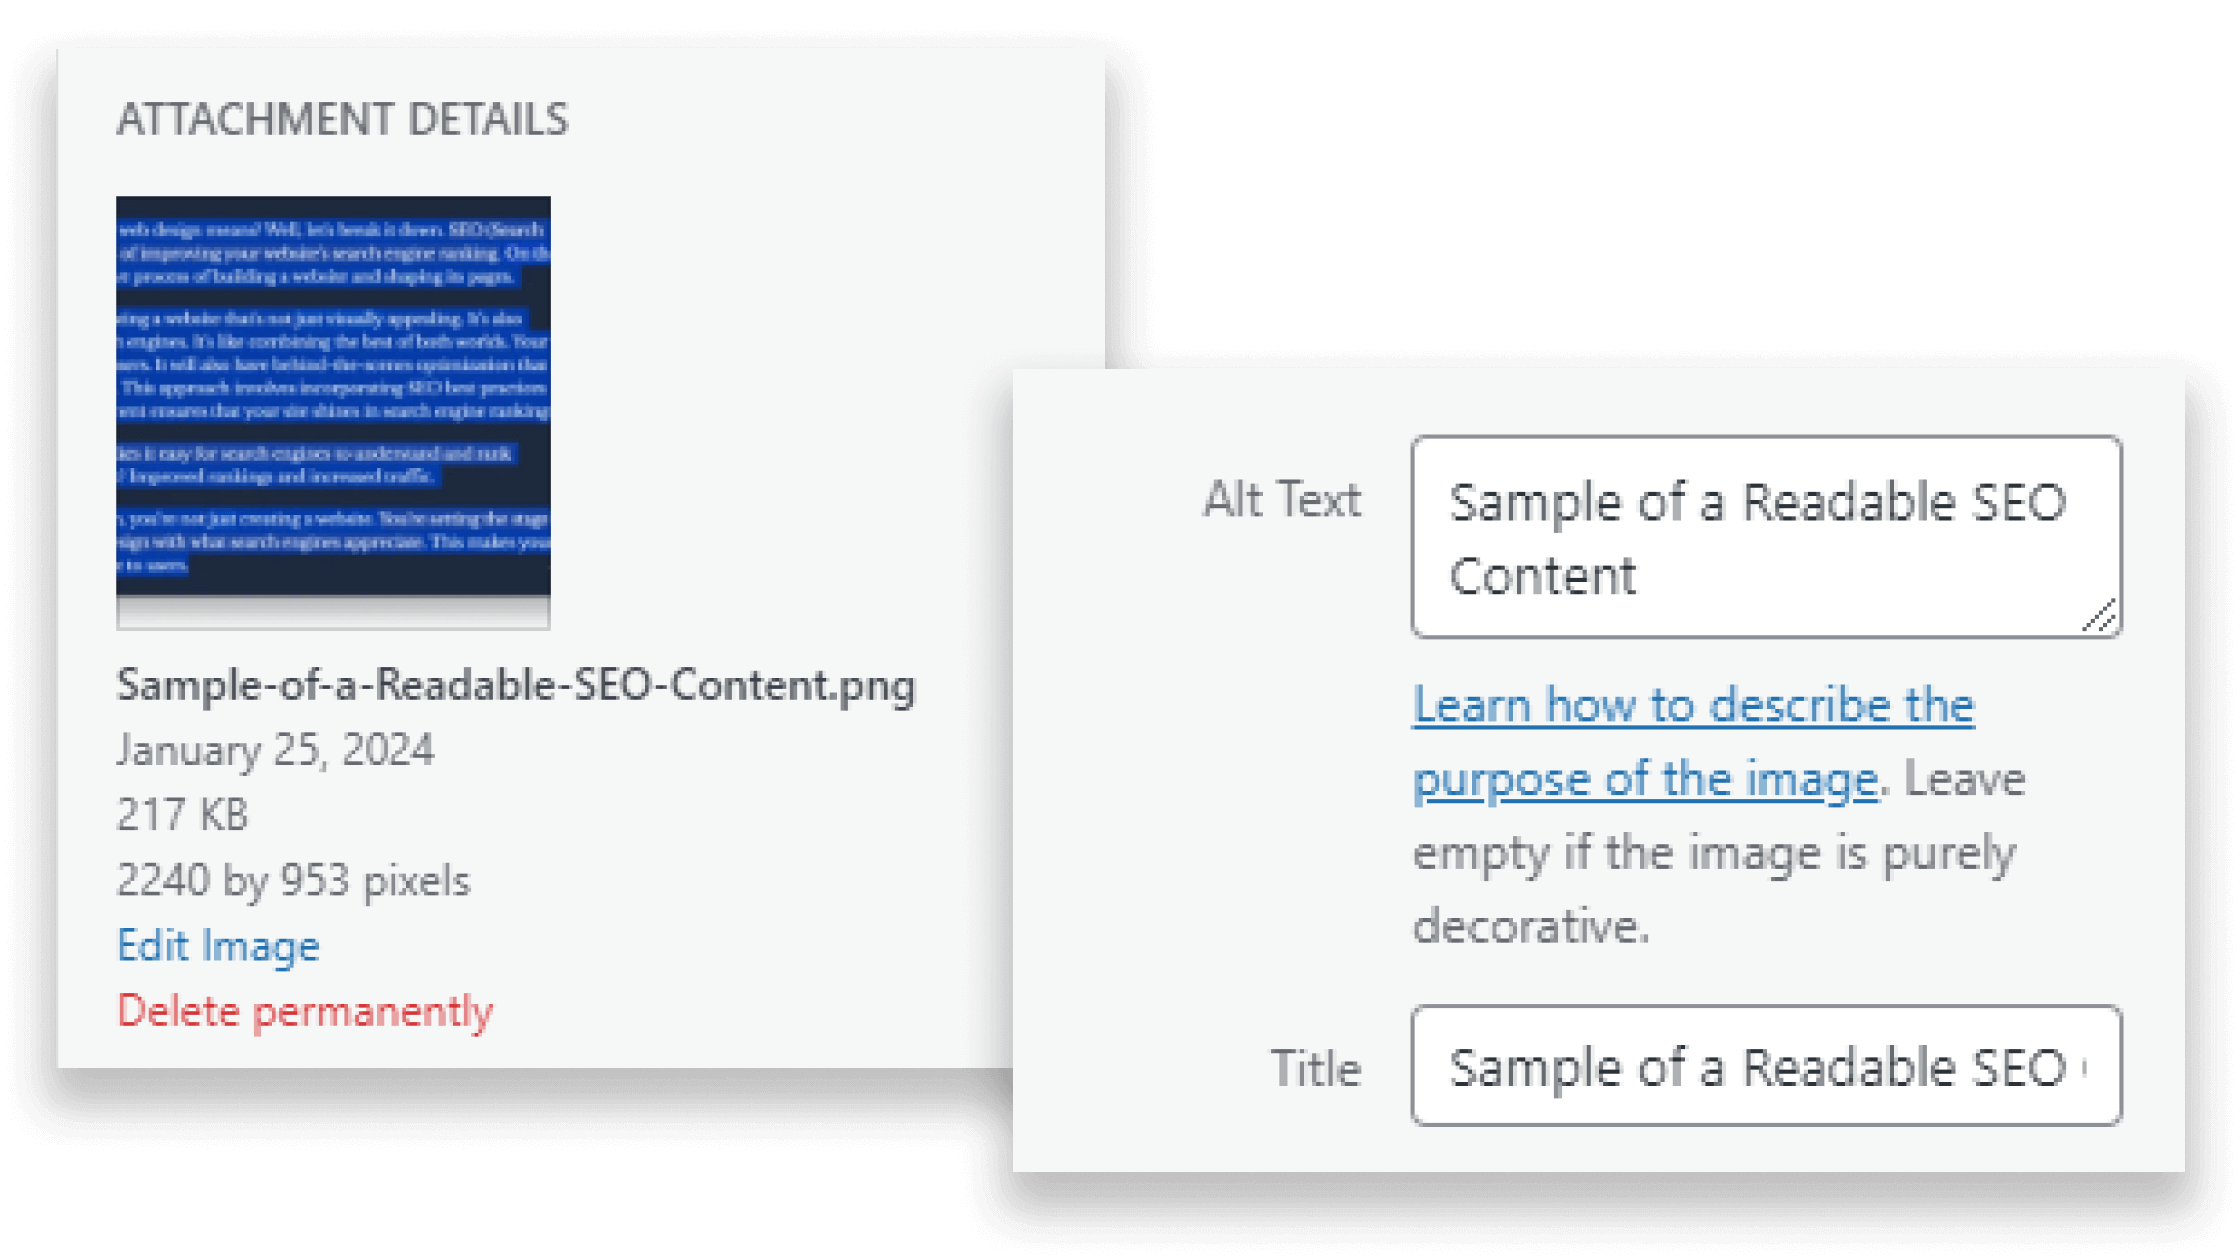Select the Sample-of-a-Readable-SEO-Content.png thumbnail
The height and width of the screenshot is (1260, 2240).
pyautogui.click(x=332, y=410)
